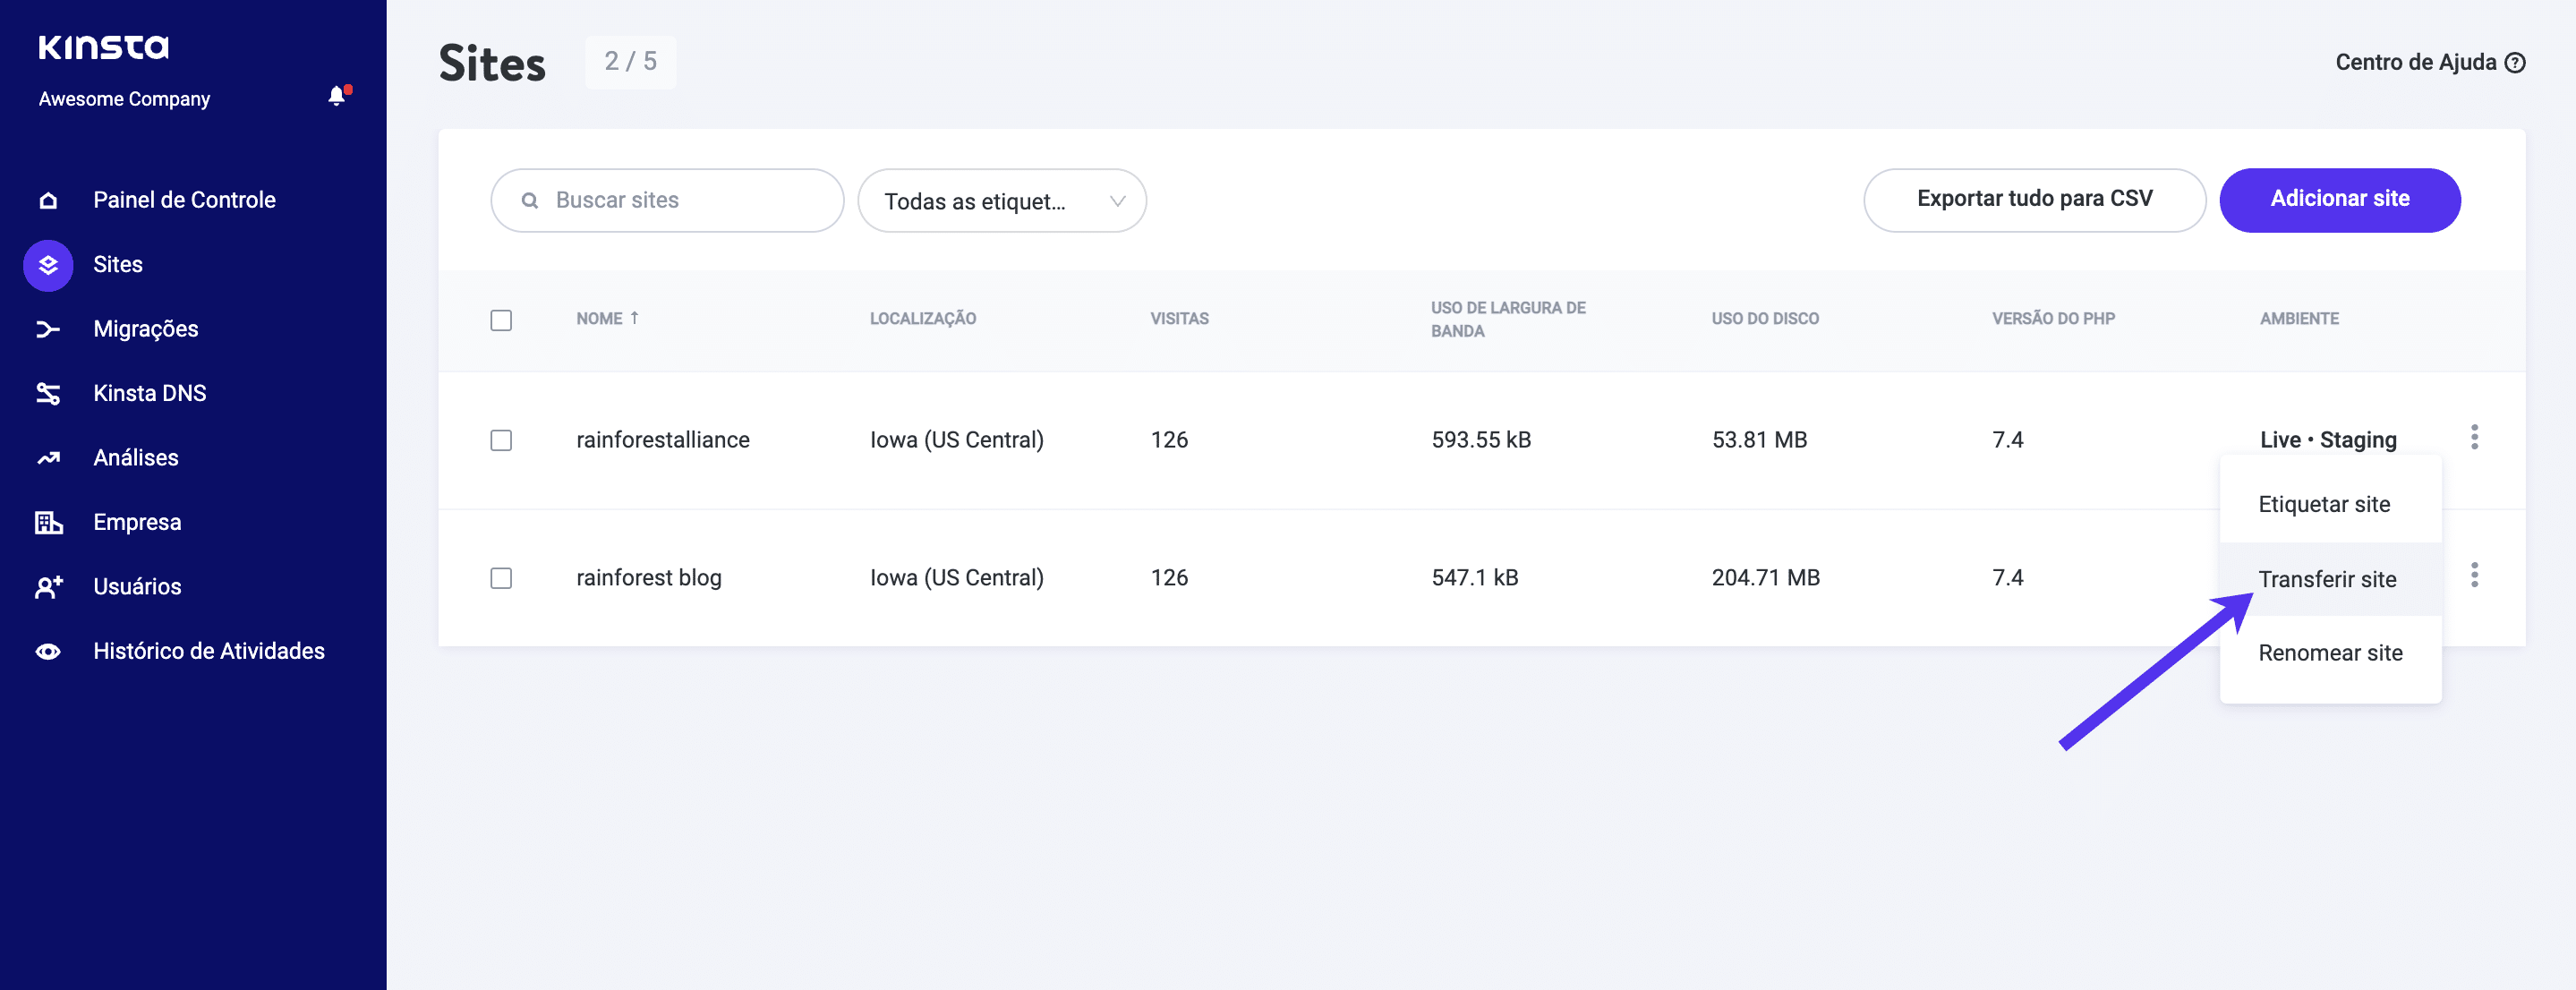The image size is (2576, 990).
Task: Click the Sites layers icon
Action: [x=48, y=265]
